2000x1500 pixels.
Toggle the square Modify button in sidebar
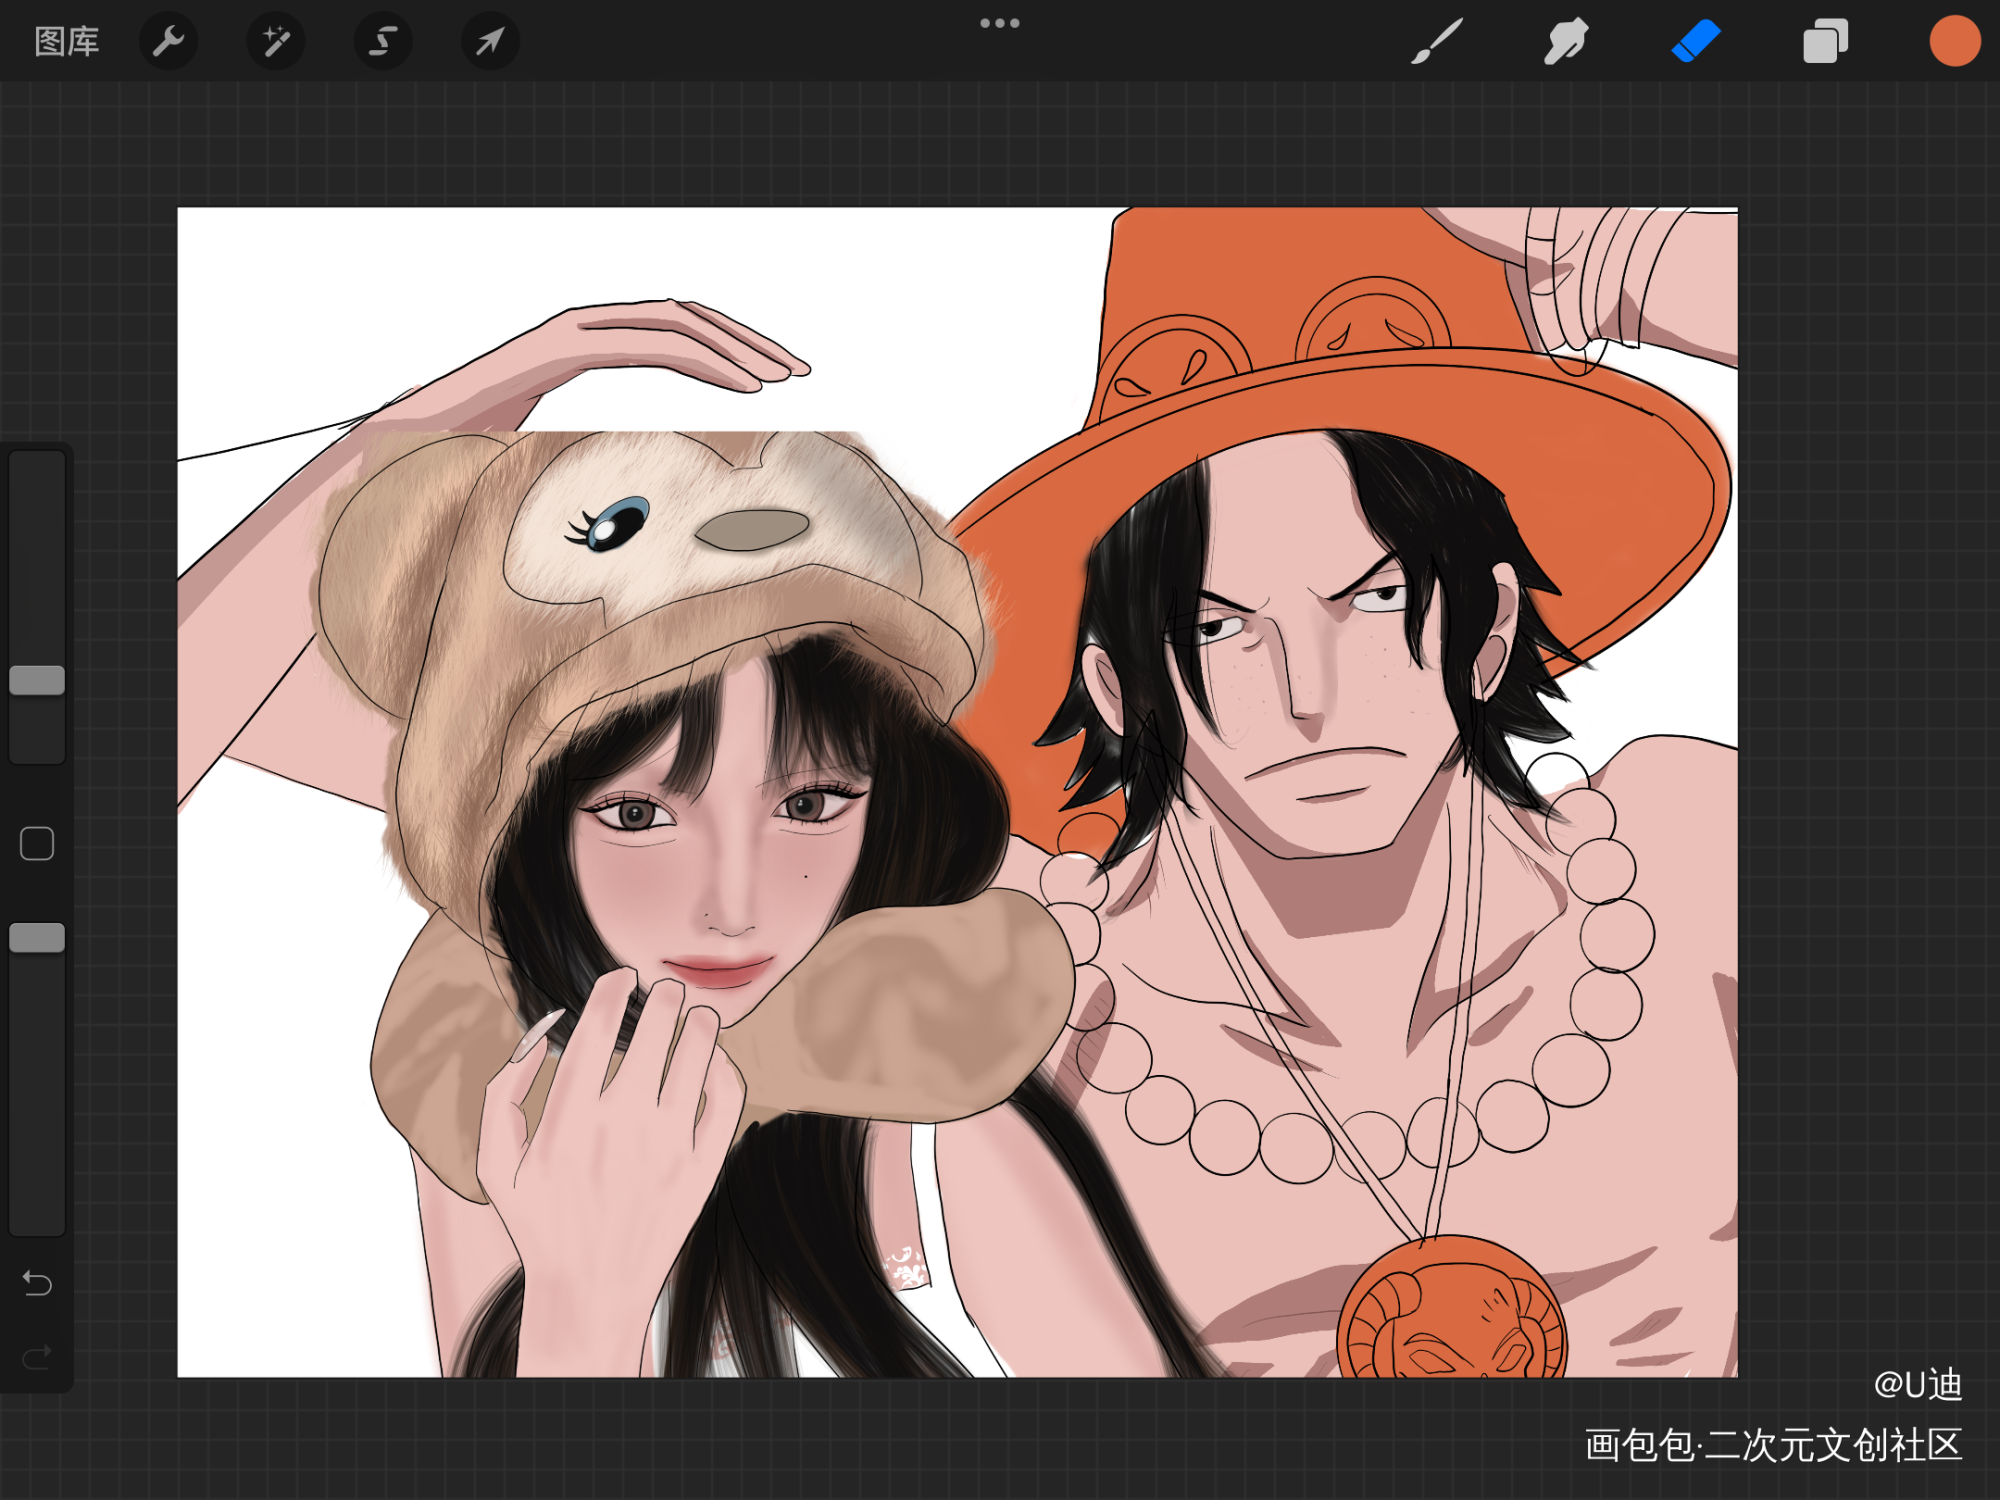(37, 844)
